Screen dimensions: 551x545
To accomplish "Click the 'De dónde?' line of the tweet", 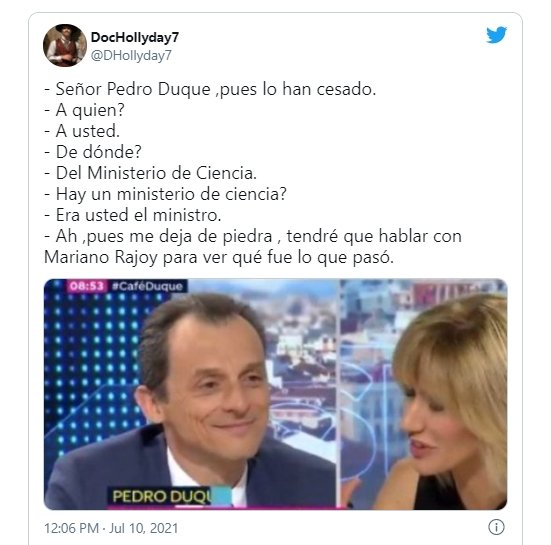I will pyautogui.click(x=93, y=152).
